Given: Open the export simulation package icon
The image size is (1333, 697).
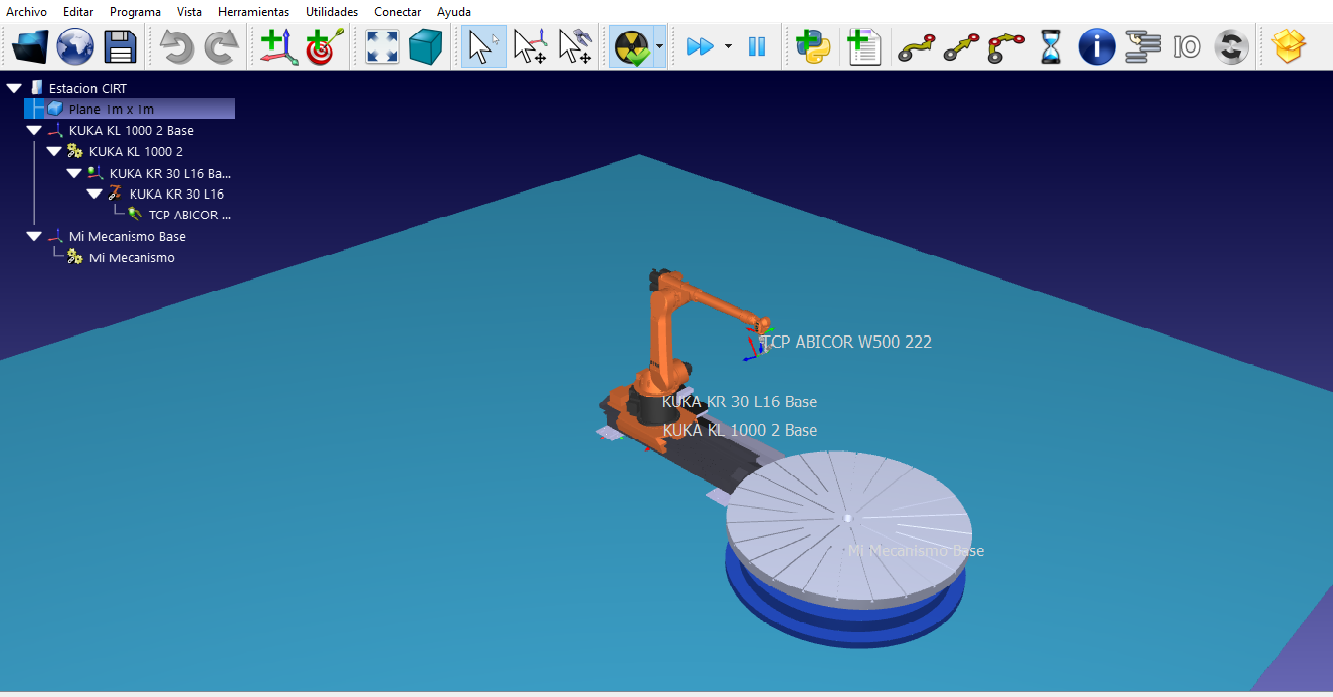Looking at the screenshot, I should [1289, 47].
